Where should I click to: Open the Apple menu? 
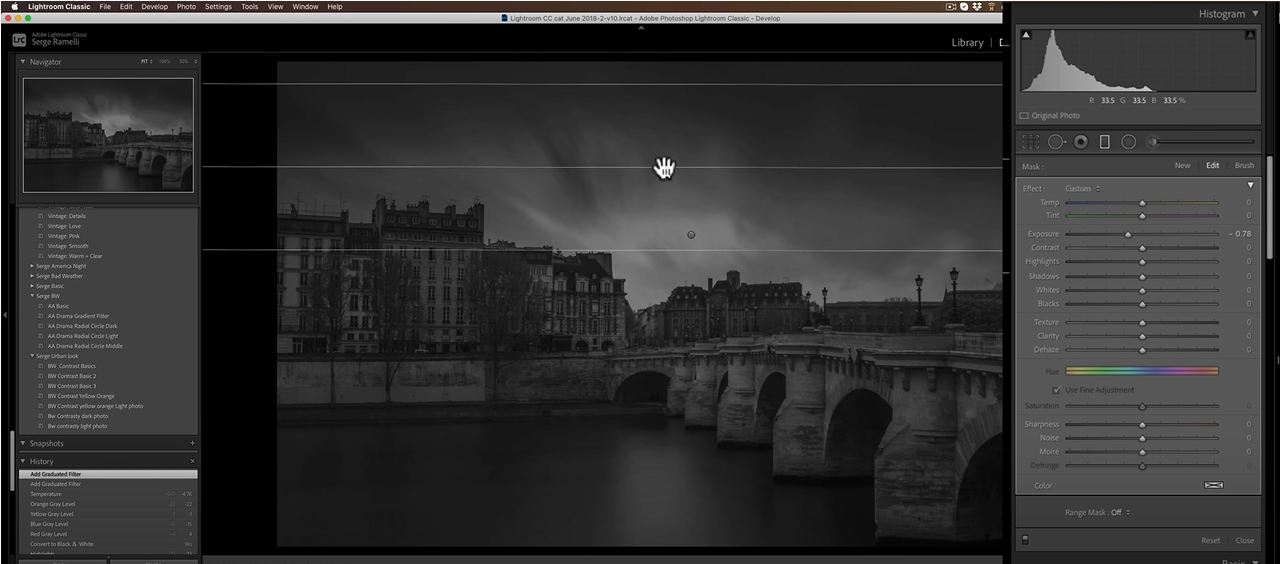click(14, 6)
